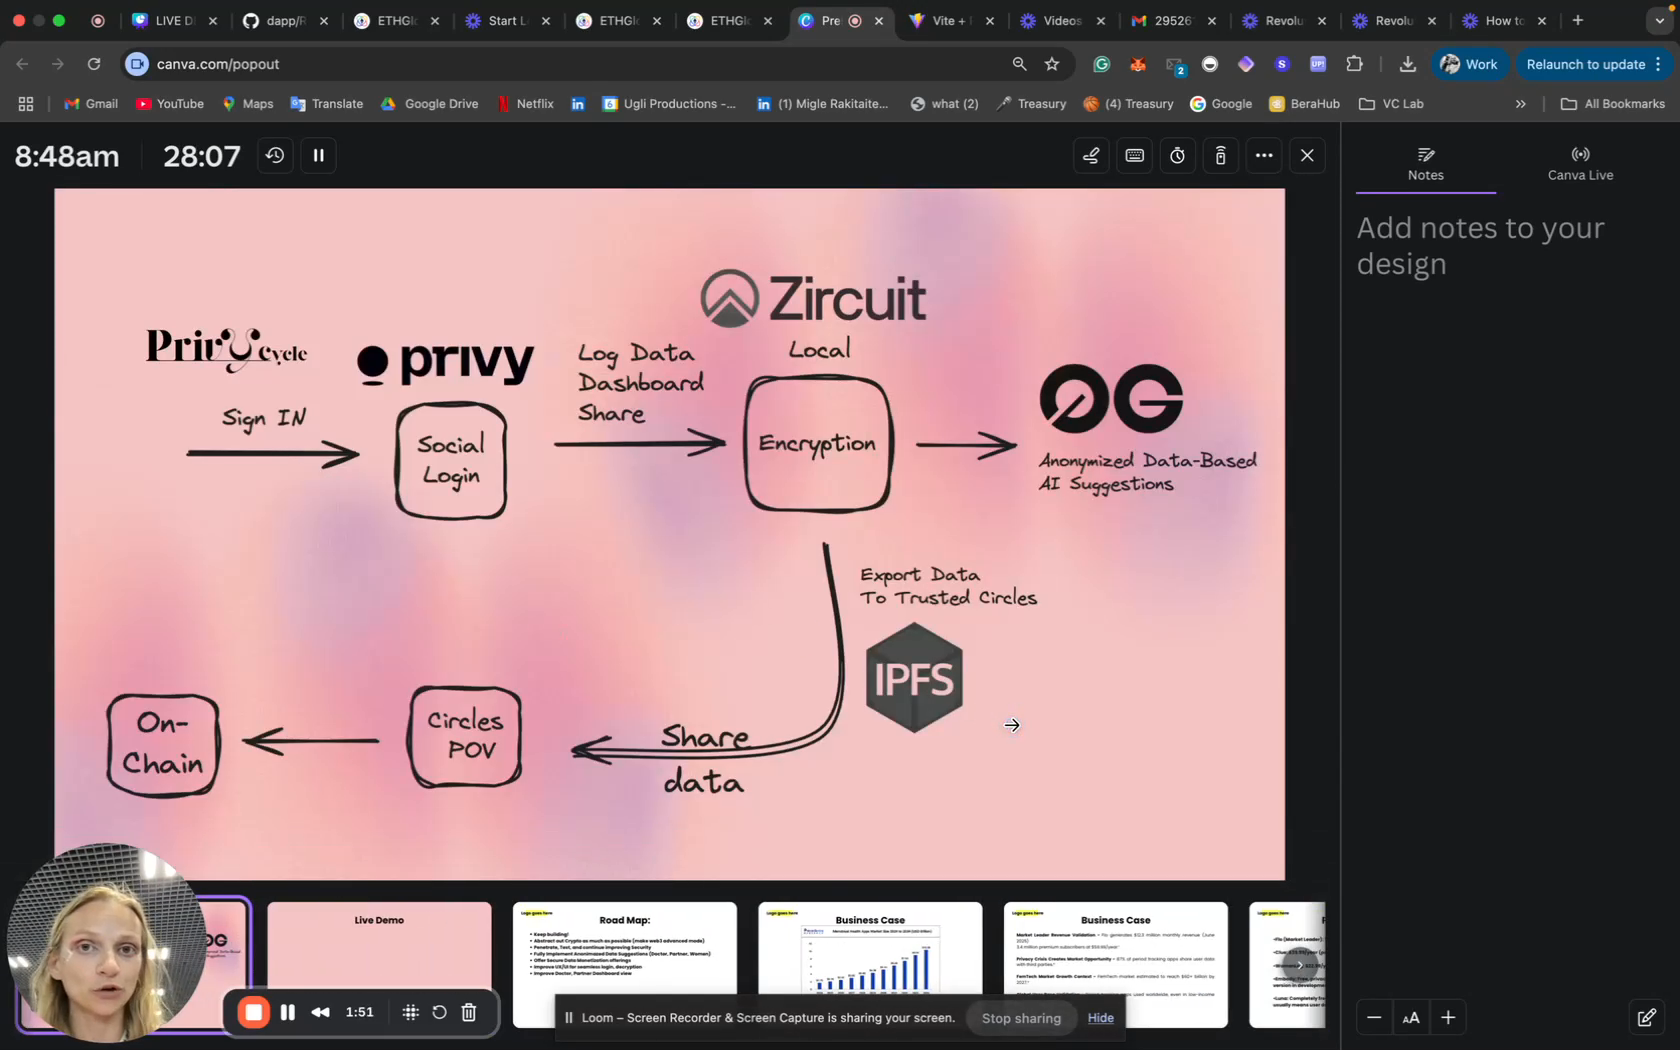Open Maps bookmark

247,104
